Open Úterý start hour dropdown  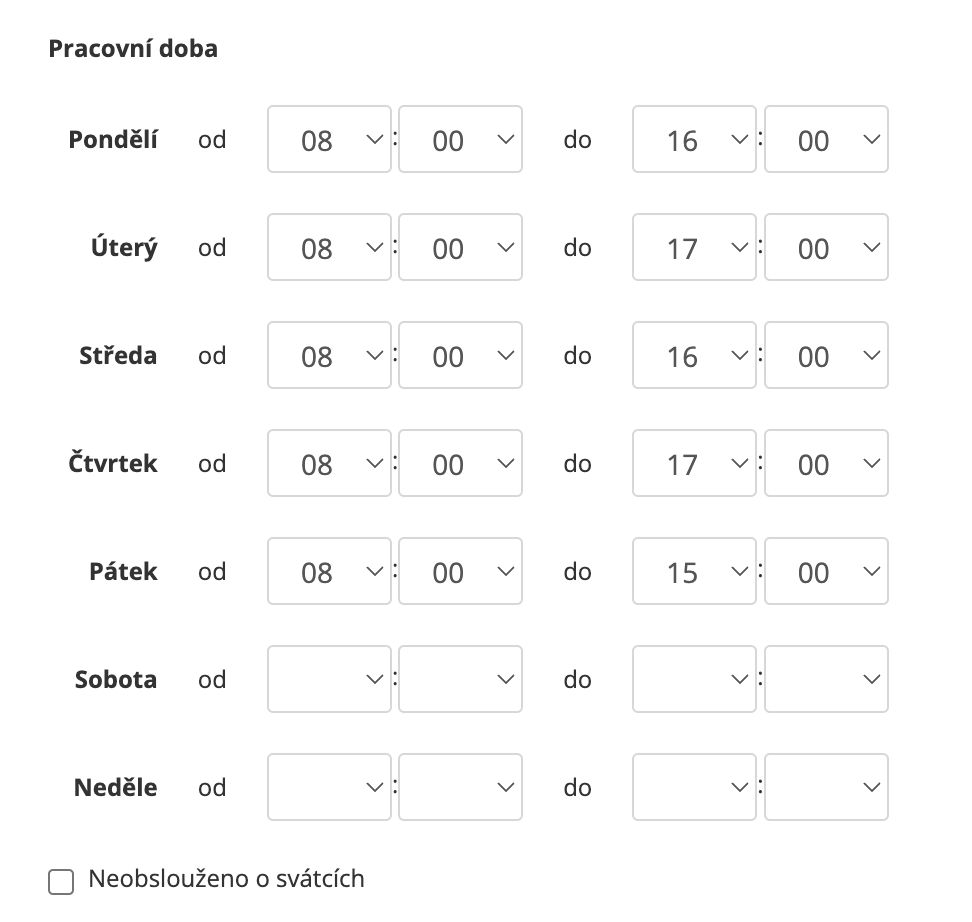point(329,248)
